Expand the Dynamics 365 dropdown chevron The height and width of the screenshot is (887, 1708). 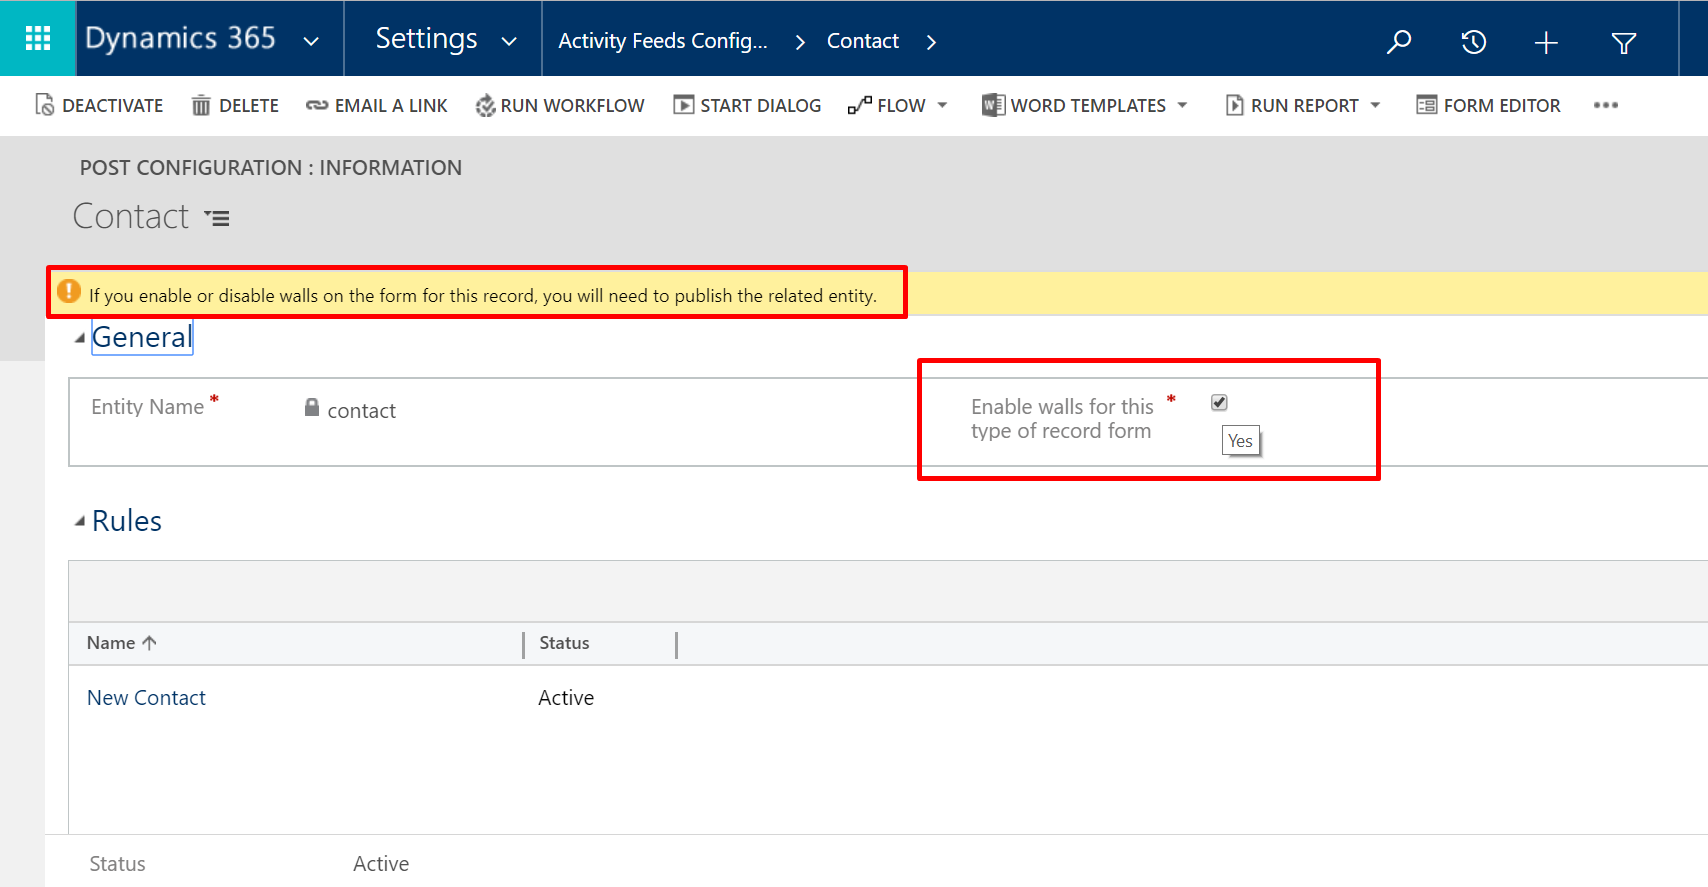point(311,41)
